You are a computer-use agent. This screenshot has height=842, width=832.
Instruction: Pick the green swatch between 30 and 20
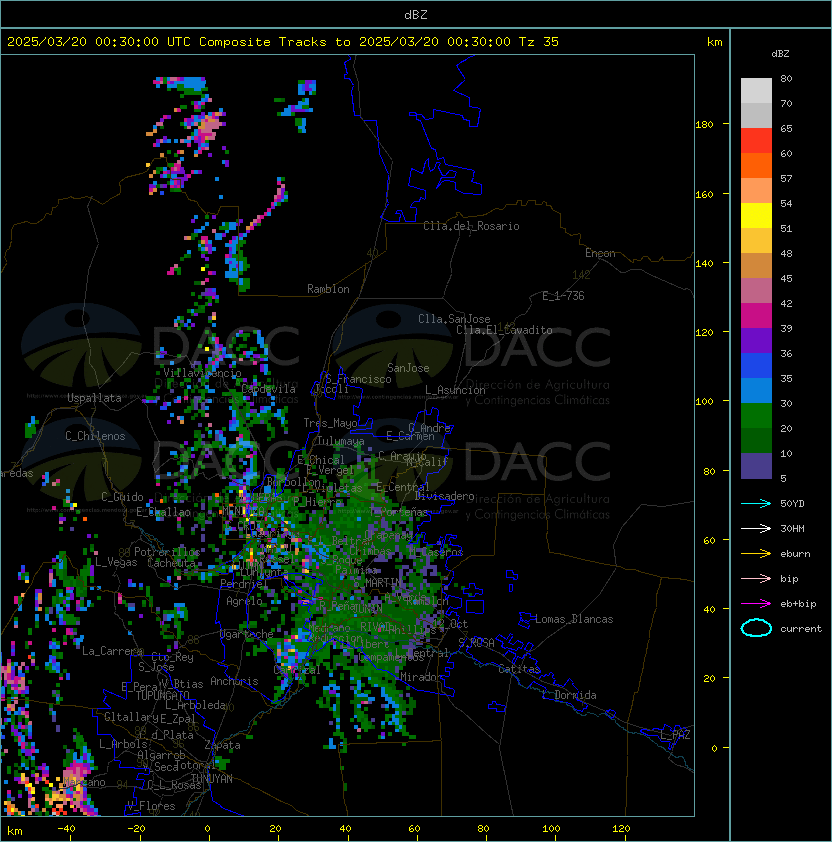(756, 415)
